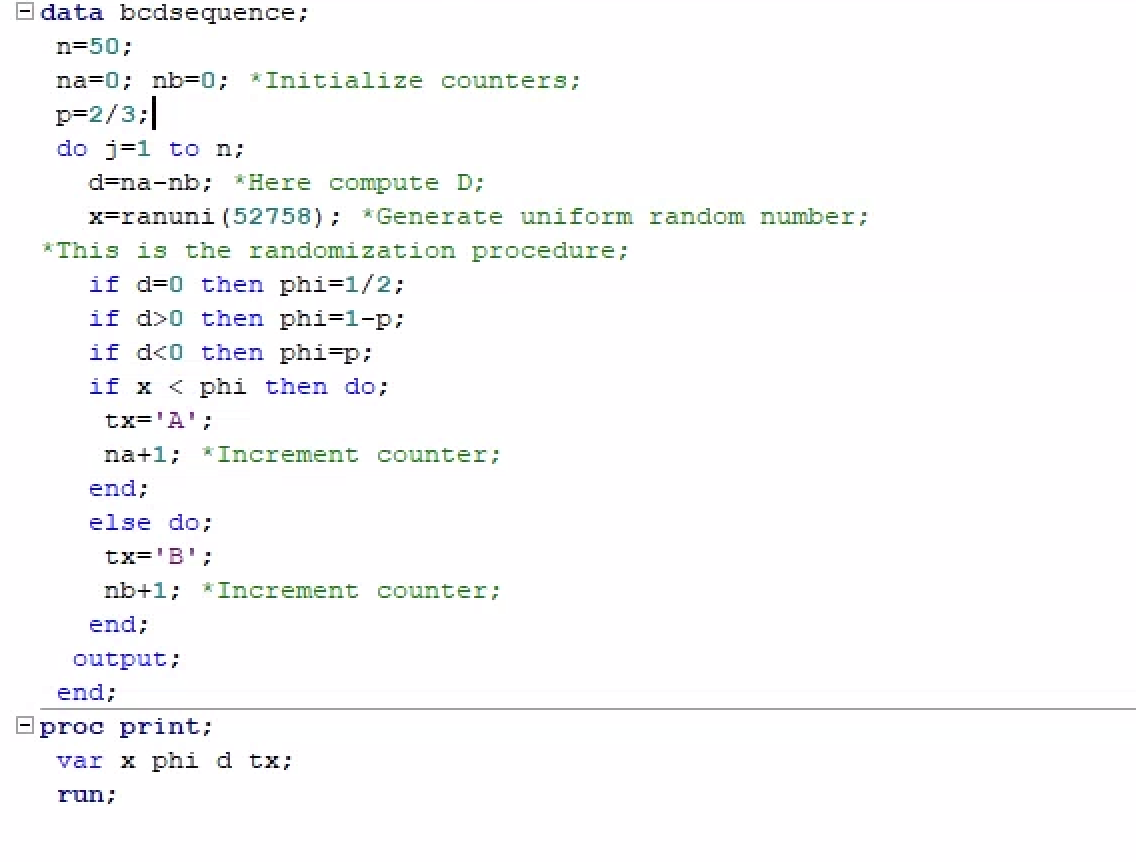Place cursor after p=2/3 statement
Screen dimensions: 1136x862
[152, 114]
